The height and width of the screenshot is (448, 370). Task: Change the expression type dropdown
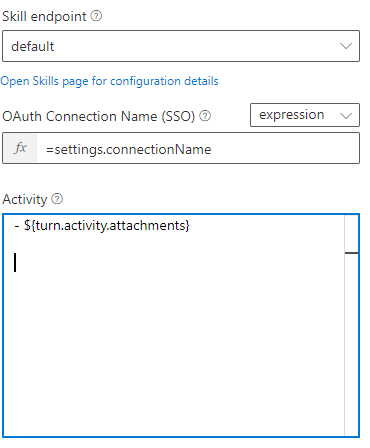[x=305, y=115]
